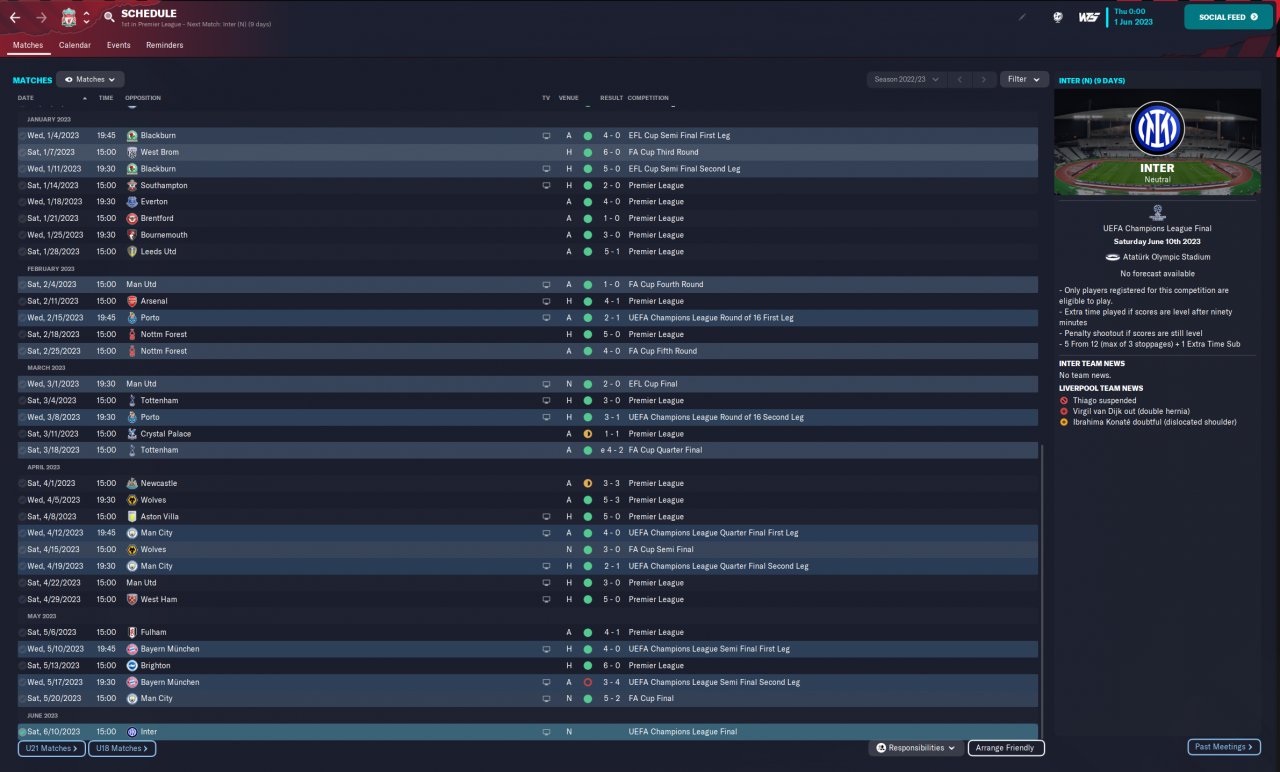Click the matches list vertical scrollbar
The image size is (1280, 772).
1042,590
